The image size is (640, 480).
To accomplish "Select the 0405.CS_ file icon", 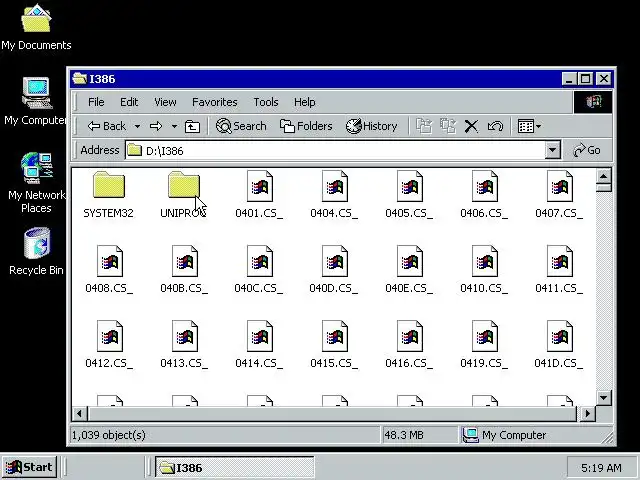I will (x=409, y=186).
